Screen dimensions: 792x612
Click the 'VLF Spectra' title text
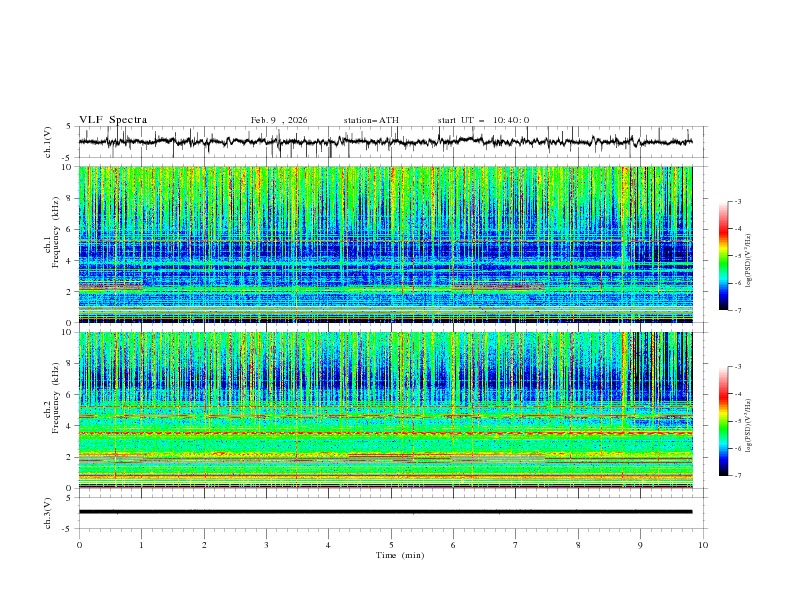coord(113,120)
